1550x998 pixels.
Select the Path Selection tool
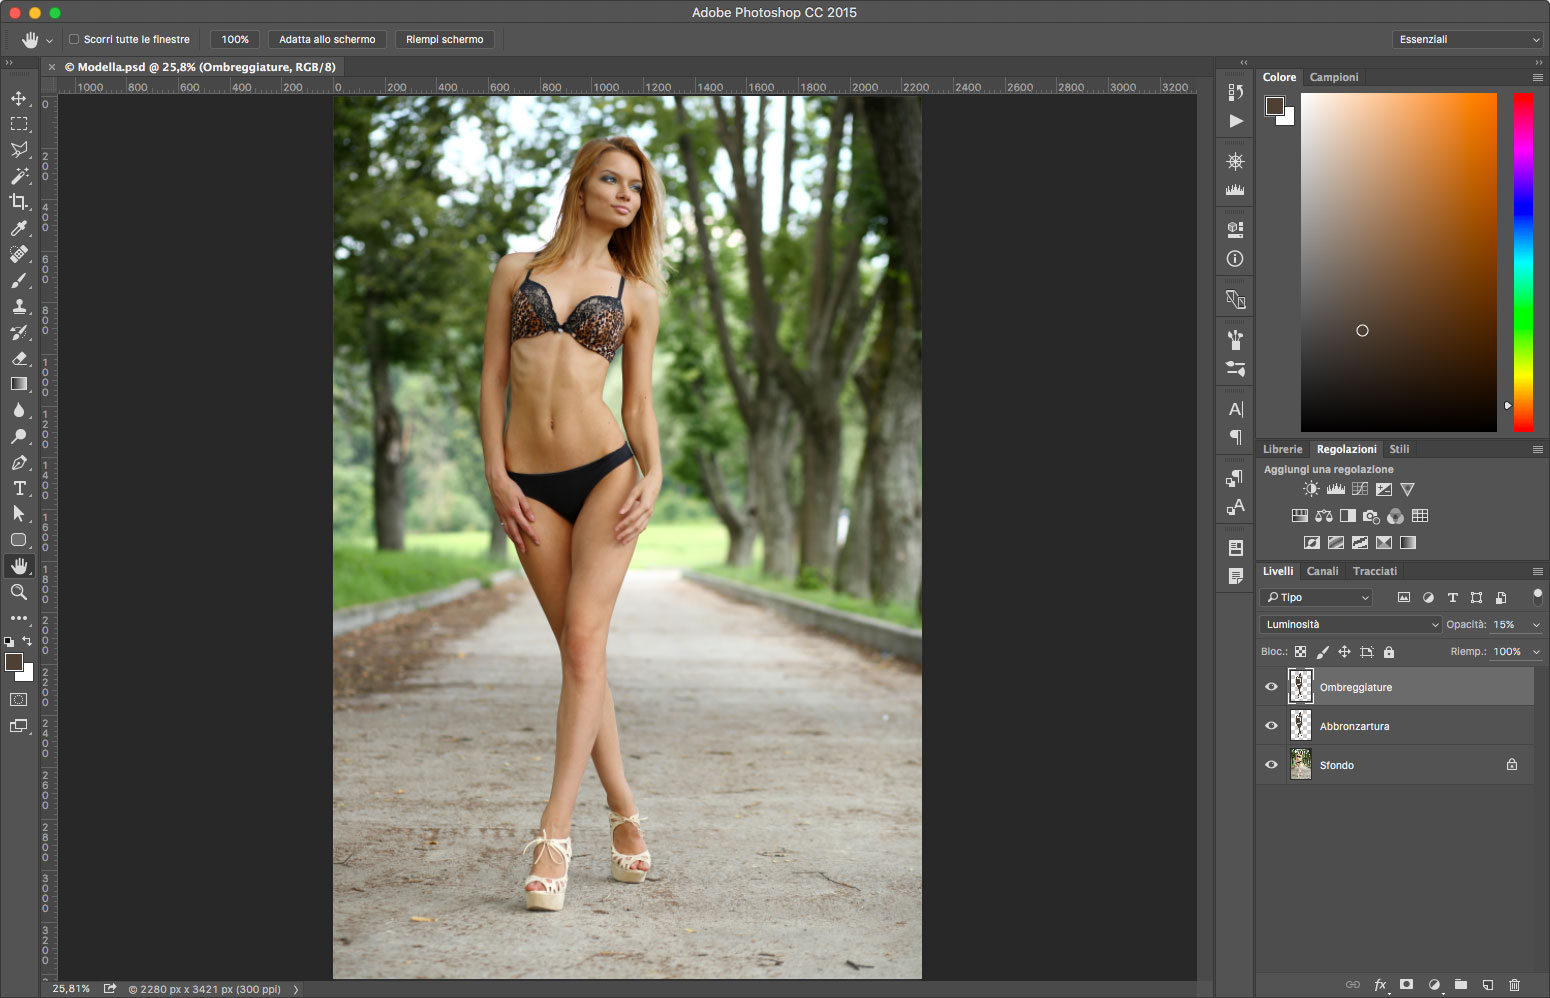coord(19,514)
